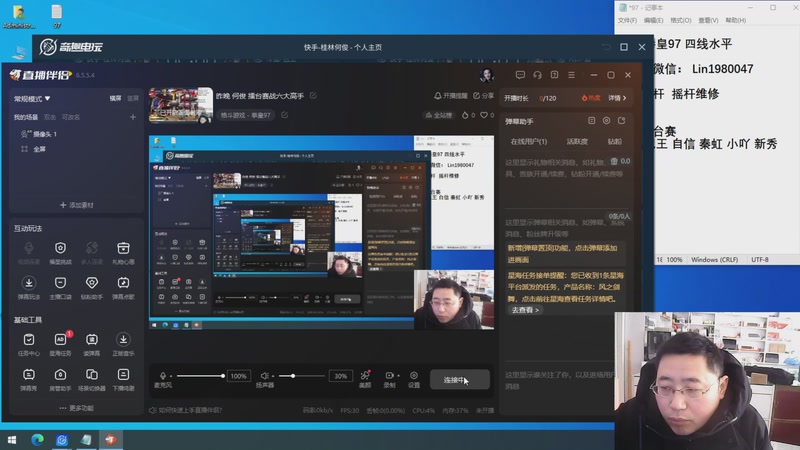
Task: Open the 弹幕玩法 tool
Action: tap(29, 288)
